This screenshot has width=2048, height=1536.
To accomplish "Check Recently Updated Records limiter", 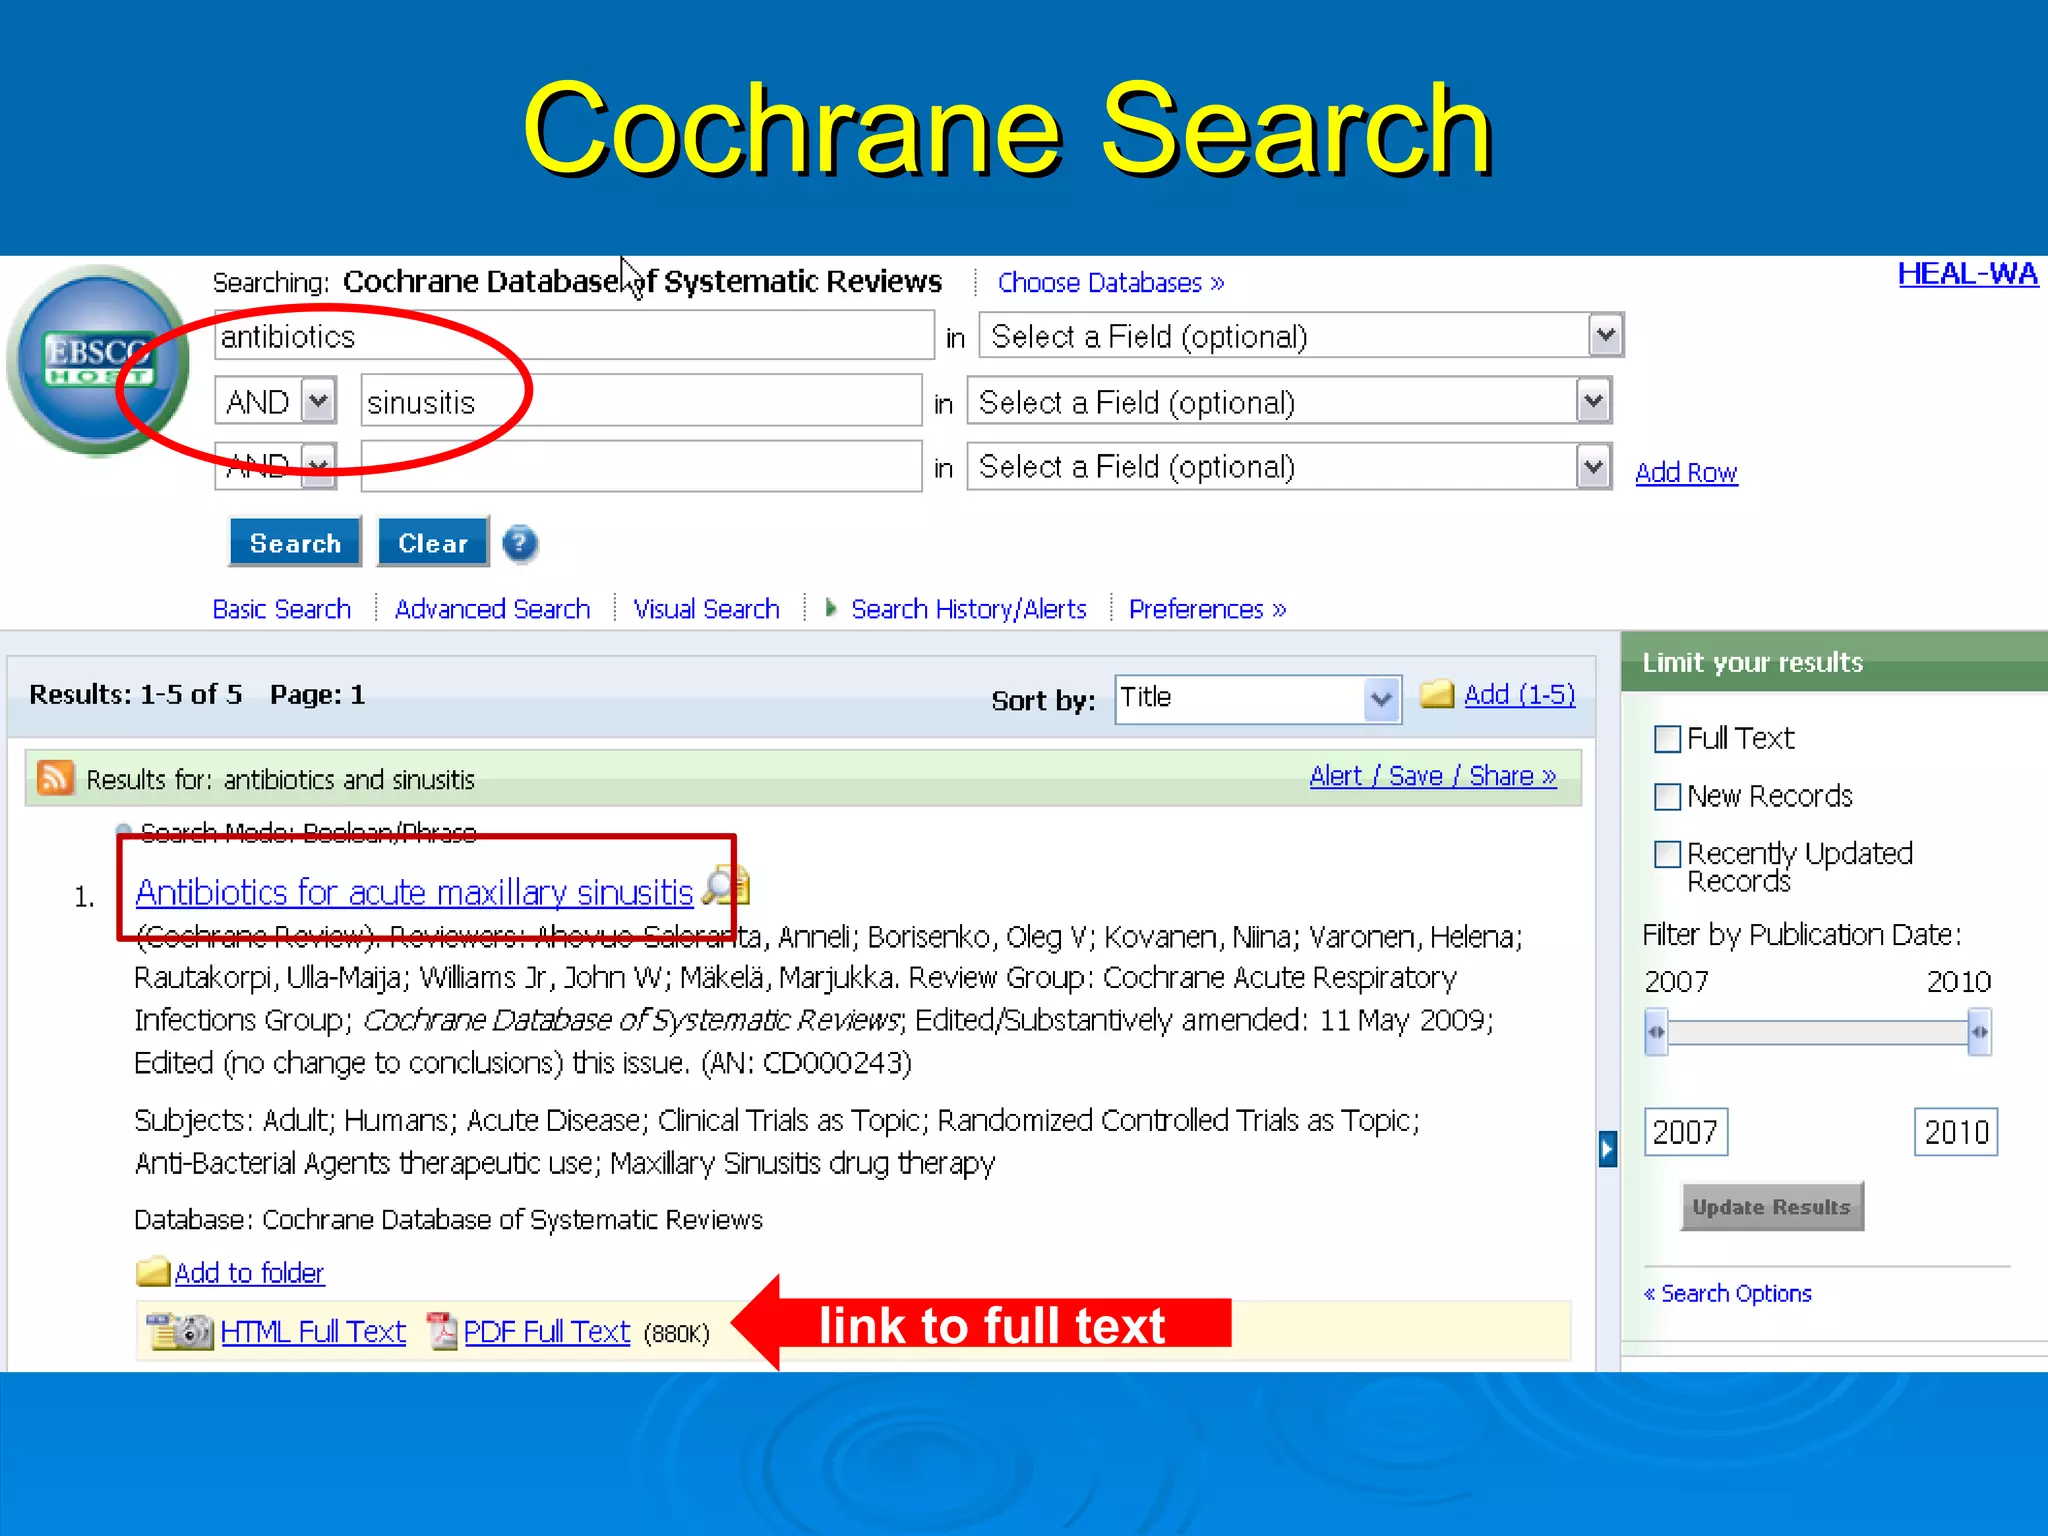I will pyautogui.click(x=1667, y=854).
